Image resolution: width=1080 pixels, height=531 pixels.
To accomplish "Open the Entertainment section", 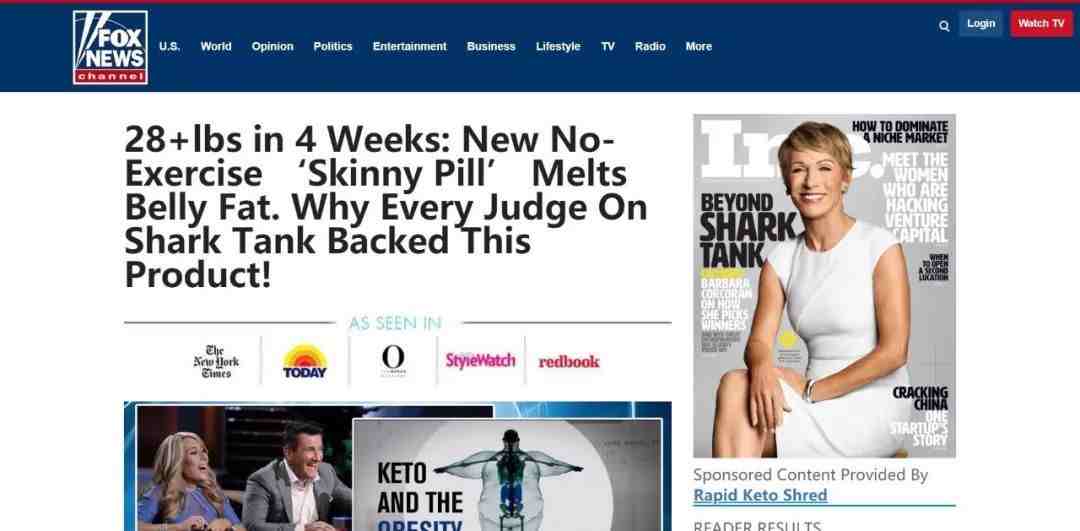I will (410, 46).
